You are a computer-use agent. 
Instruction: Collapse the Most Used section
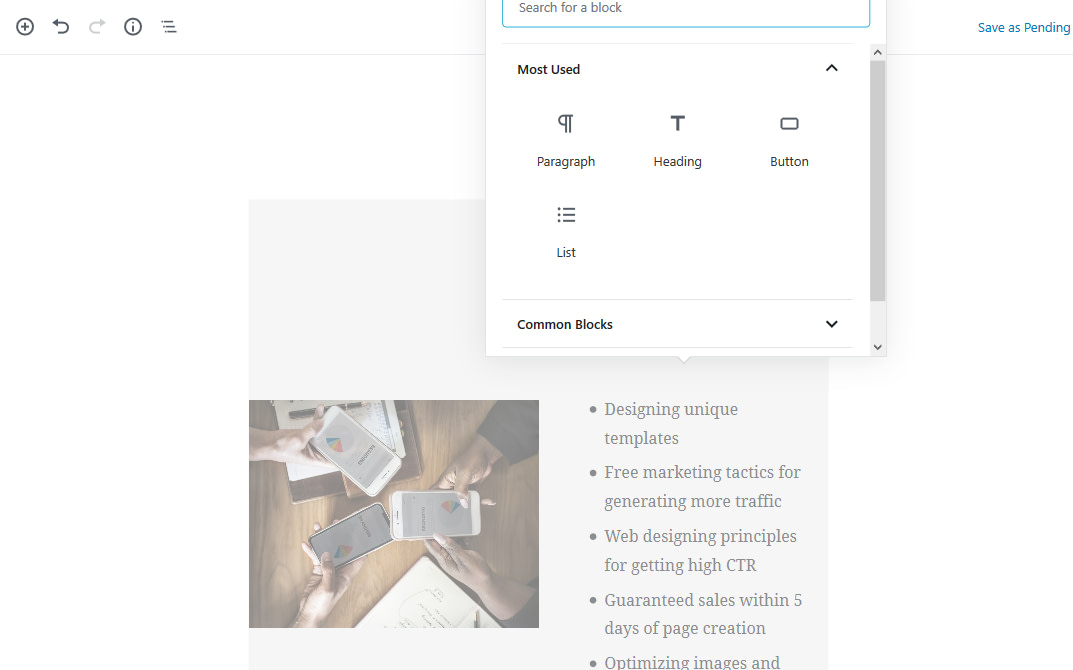831,69
